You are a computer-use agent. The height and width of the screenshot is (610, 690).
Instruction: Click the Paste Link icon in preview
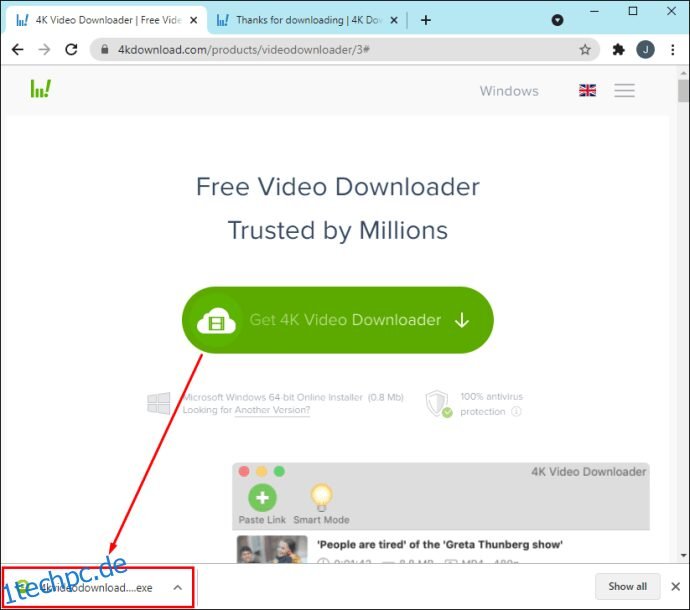[262, 498]
